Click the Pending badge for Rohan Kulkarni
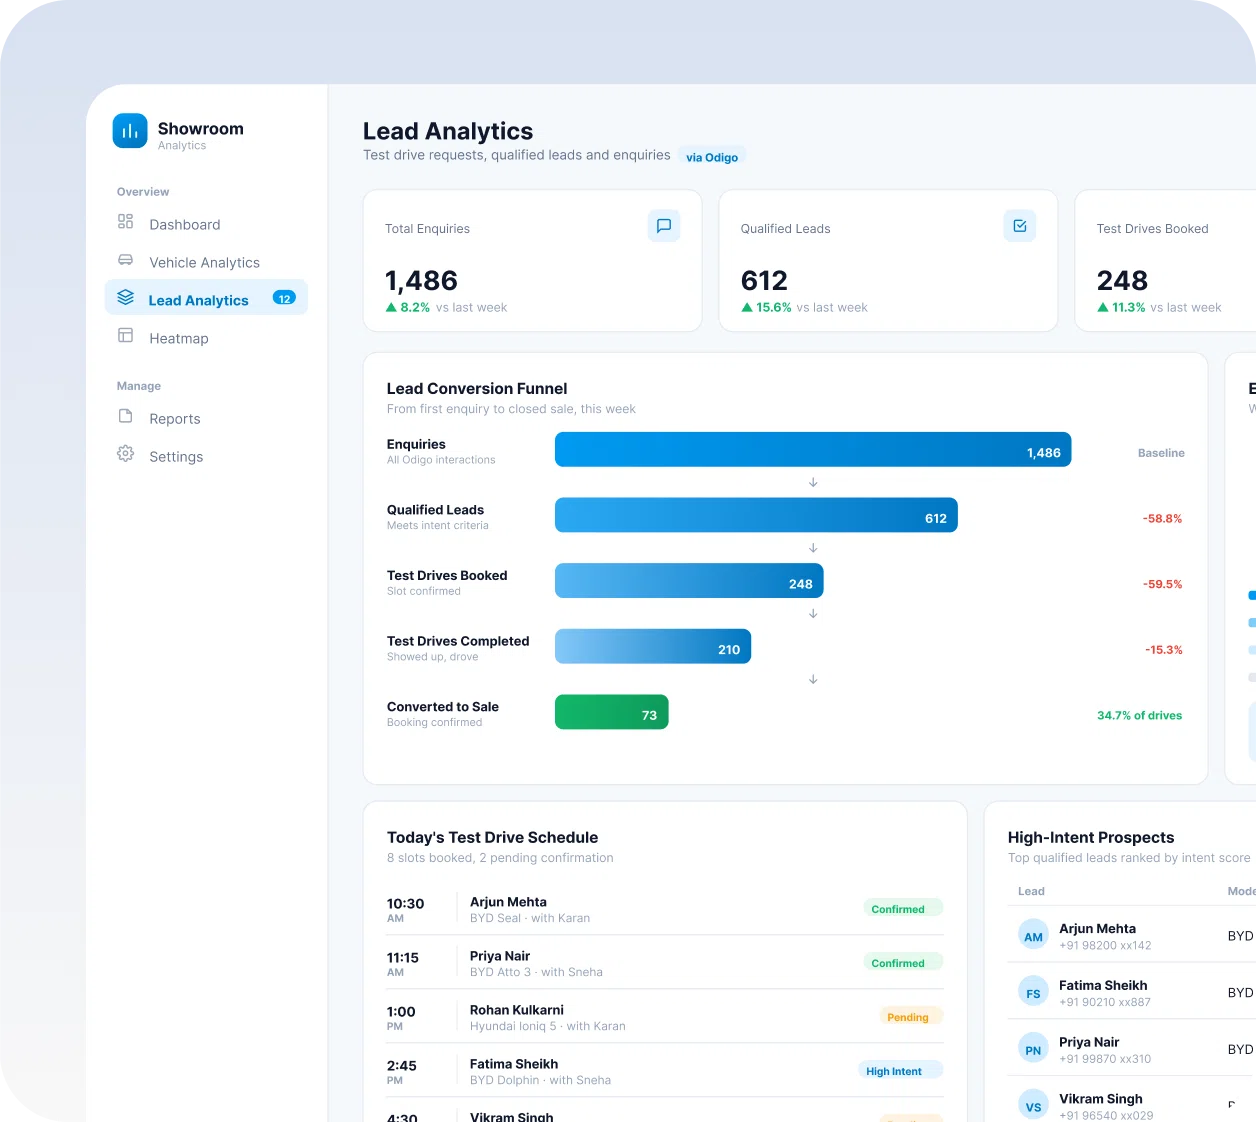Screen dimensions: 1256x1122 pos(911,1017)
